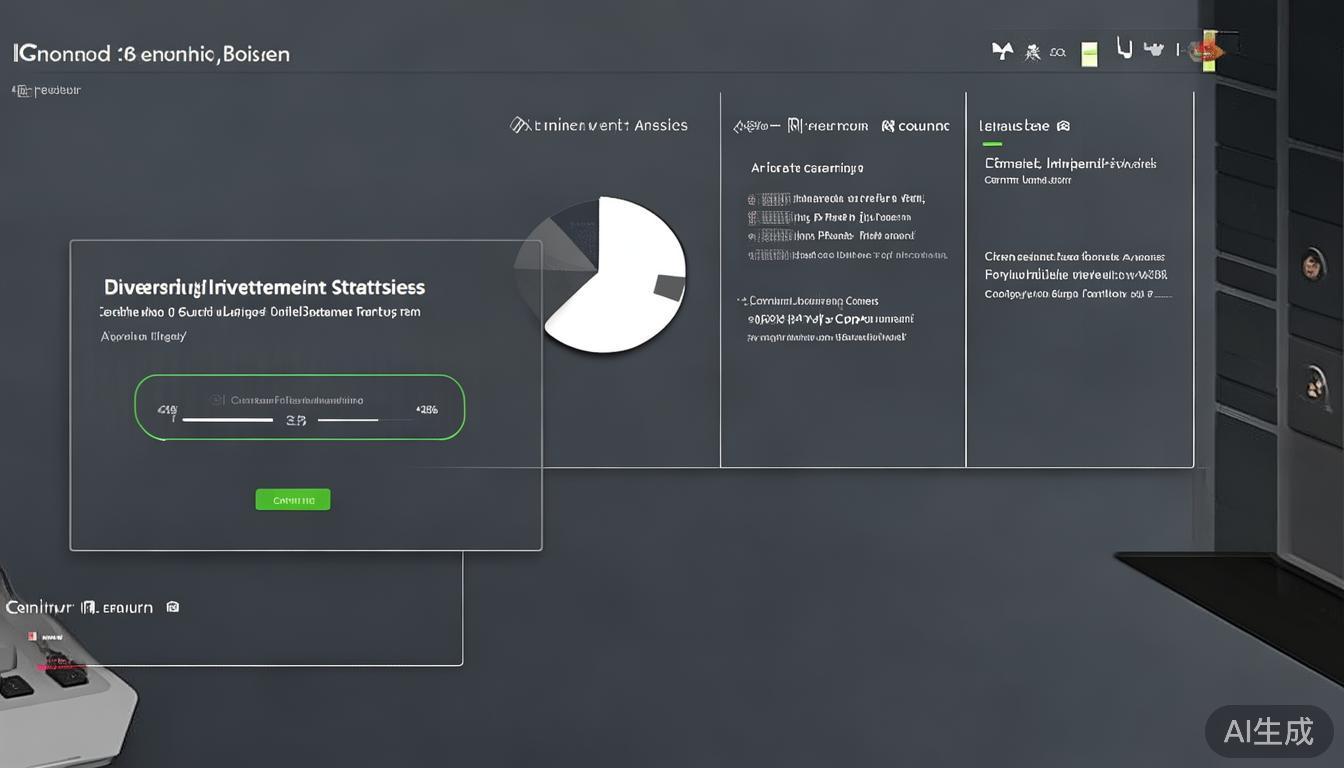Click the app title text at top left
This screenshot has width=1344, height=768.
click(x=151, y=54)
